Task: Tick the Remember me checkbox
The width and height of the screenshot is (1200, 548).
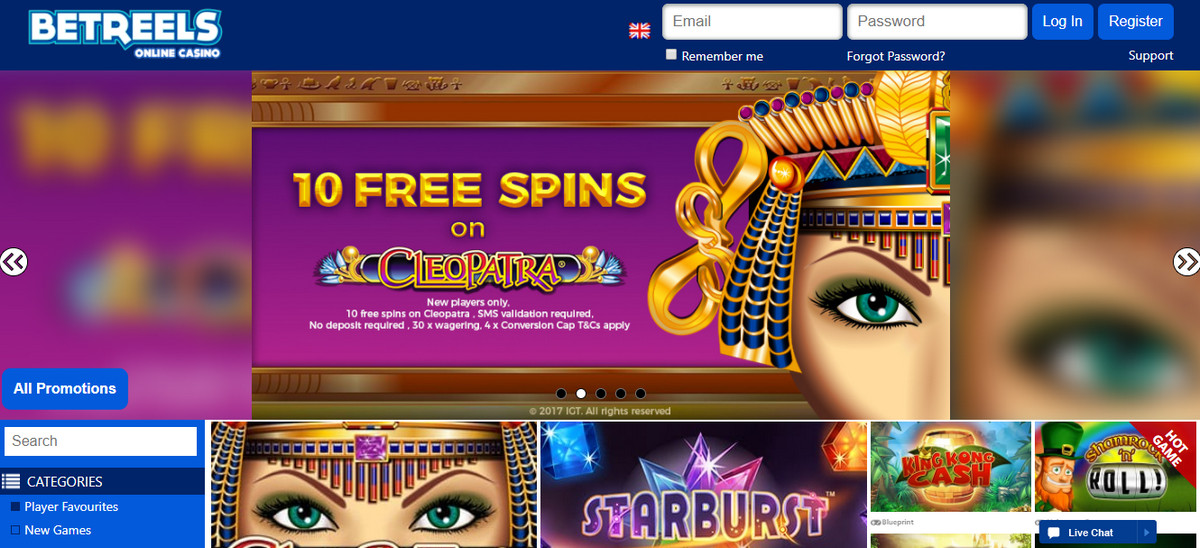Action: [x=671, y=55]
